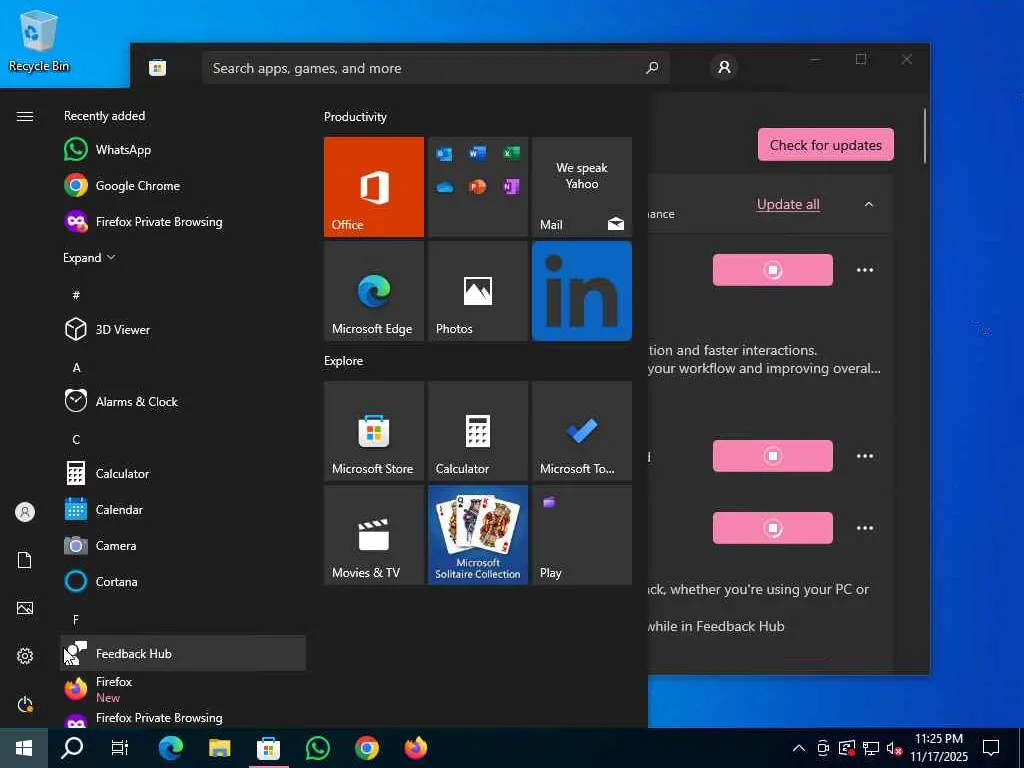Screen dimensions: 1024x768
Task: Open Pictures from the Start sidebar
Action: (25, 608)
